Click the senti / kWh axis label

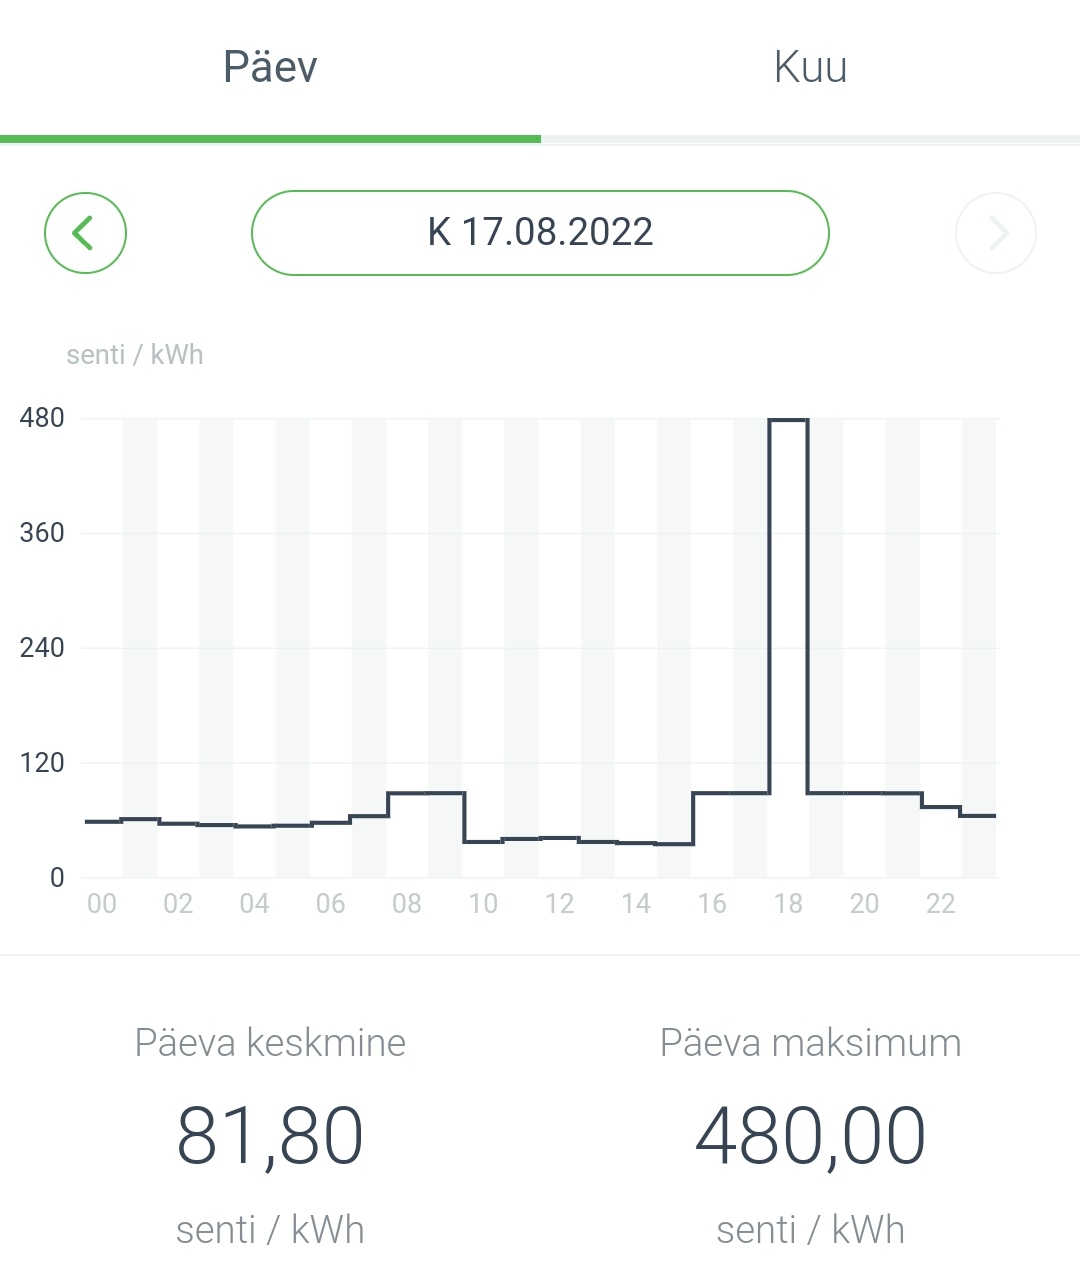point(135,355)
